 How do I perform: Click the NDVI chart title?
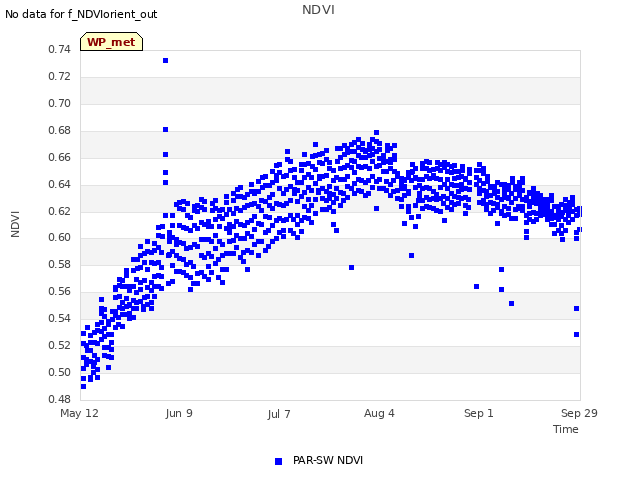318,10
